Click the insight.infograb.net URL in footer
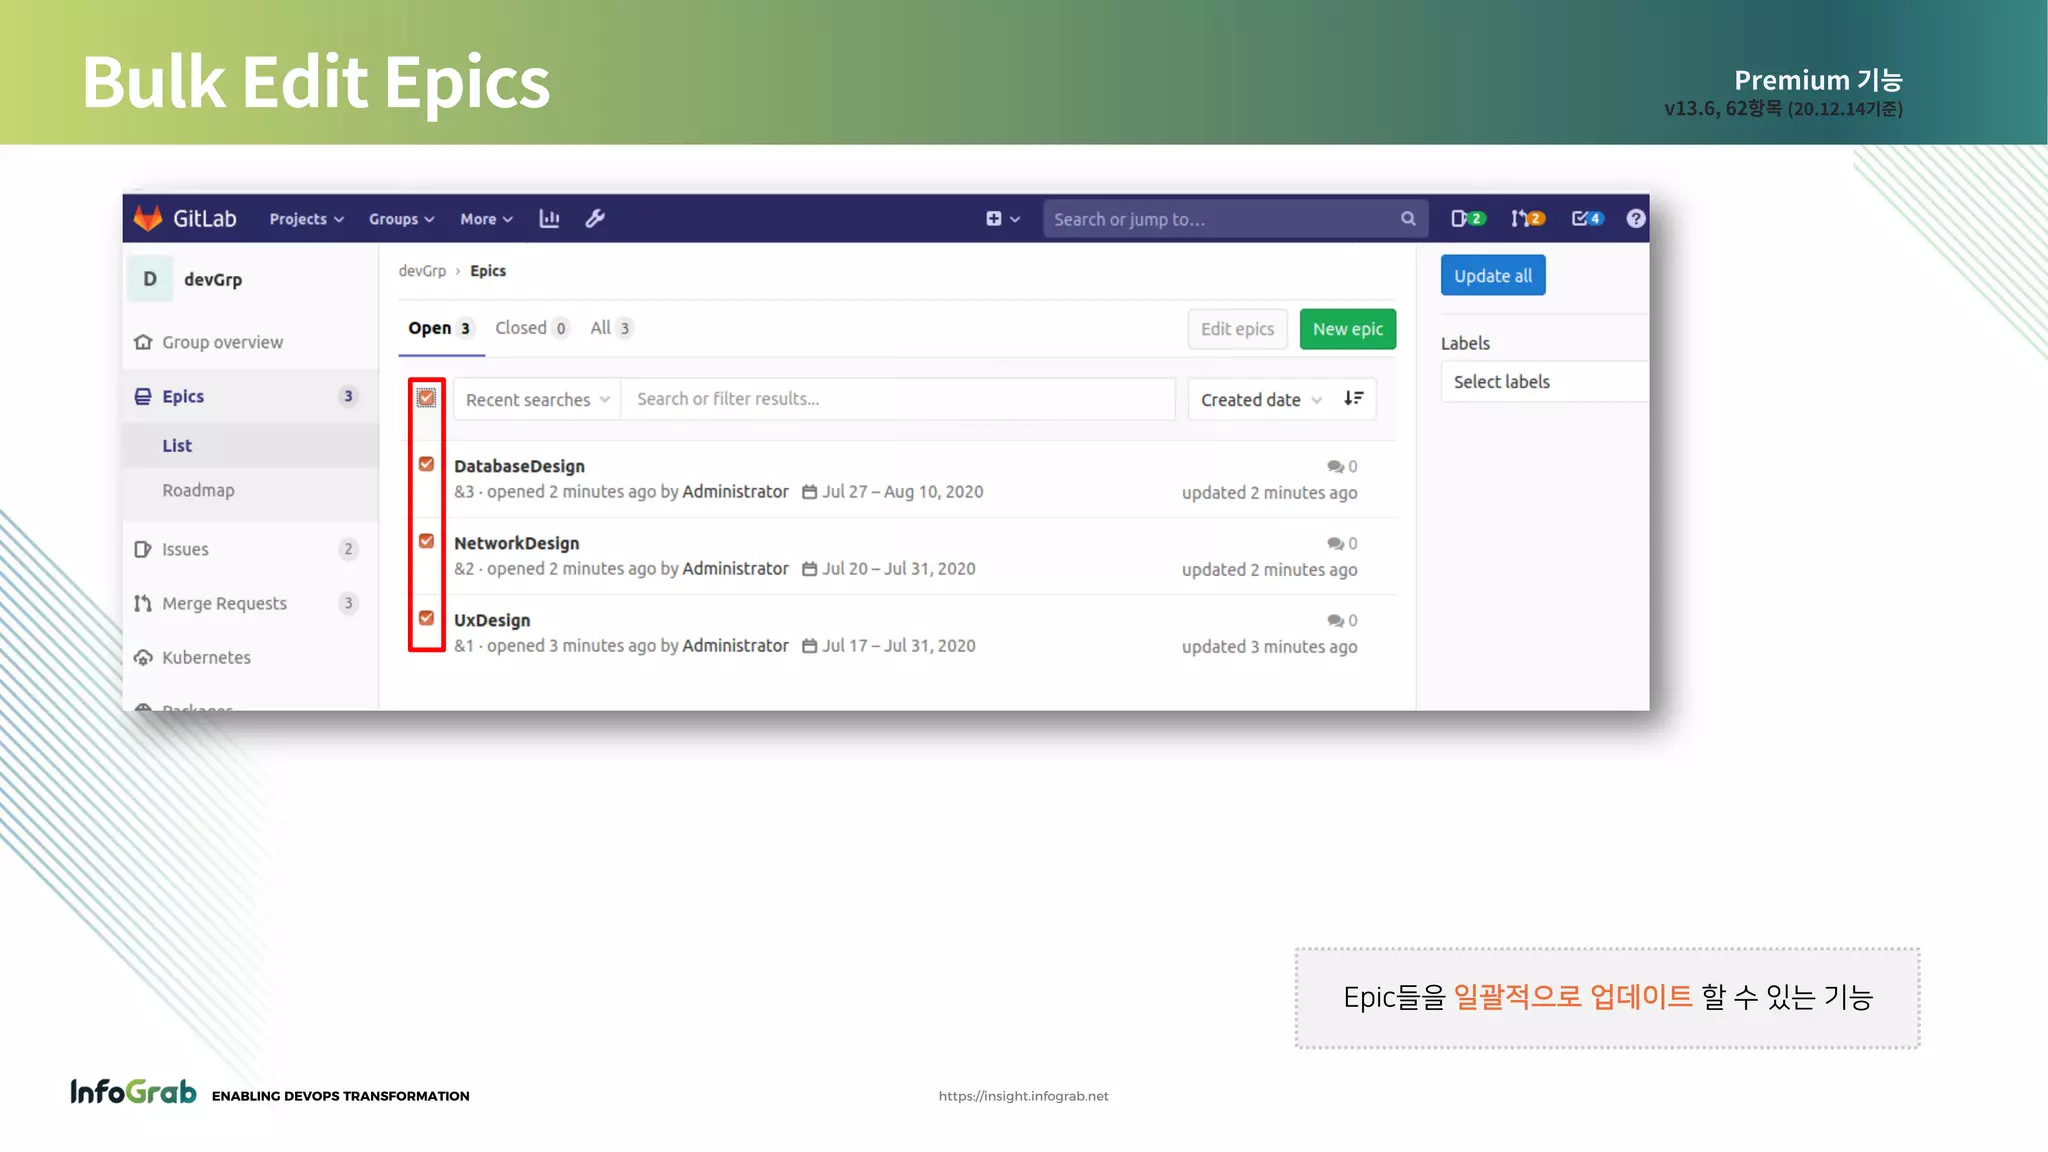Screen dimensions: 2048x1152 (1023, 1096)
